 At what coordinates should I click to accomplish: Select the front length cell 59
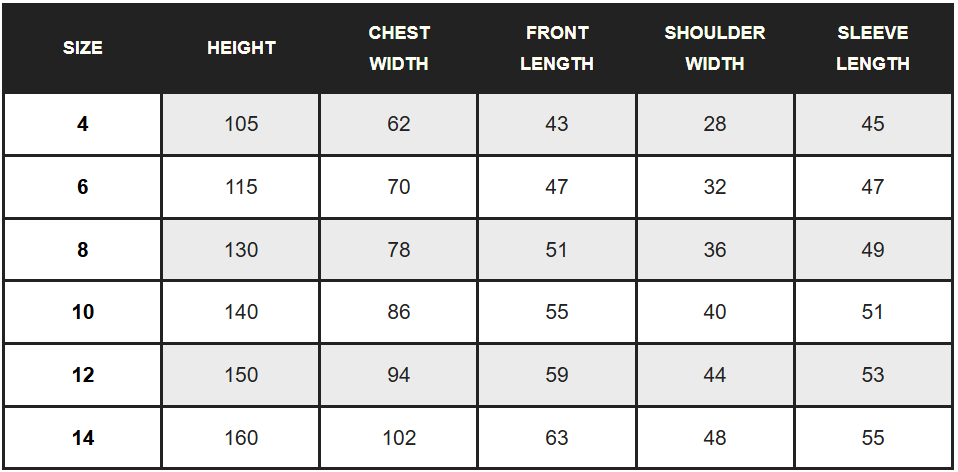point(557,375)
